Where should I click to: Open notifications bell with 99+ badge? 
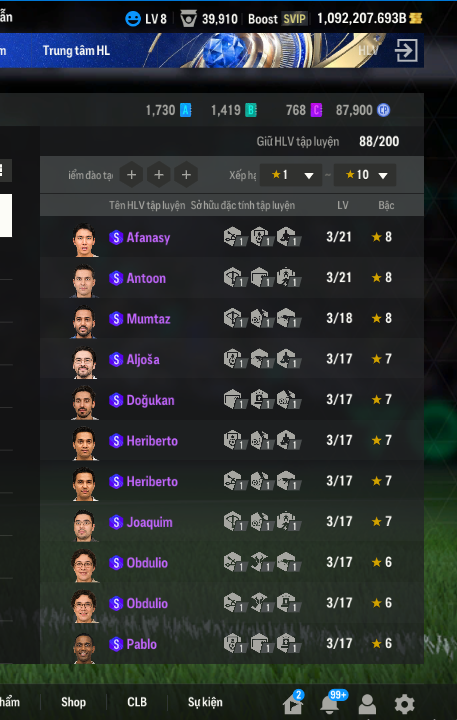[331, 703]
